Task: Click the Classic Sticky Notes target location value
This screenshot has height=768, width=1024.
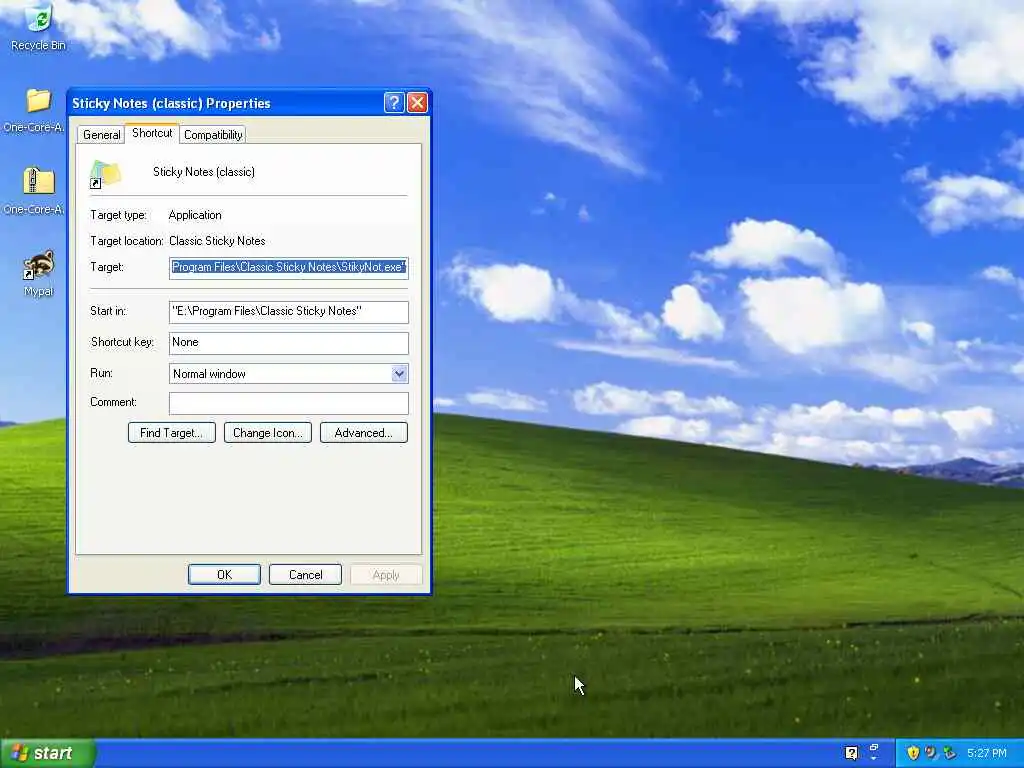Action: (217, 241)
